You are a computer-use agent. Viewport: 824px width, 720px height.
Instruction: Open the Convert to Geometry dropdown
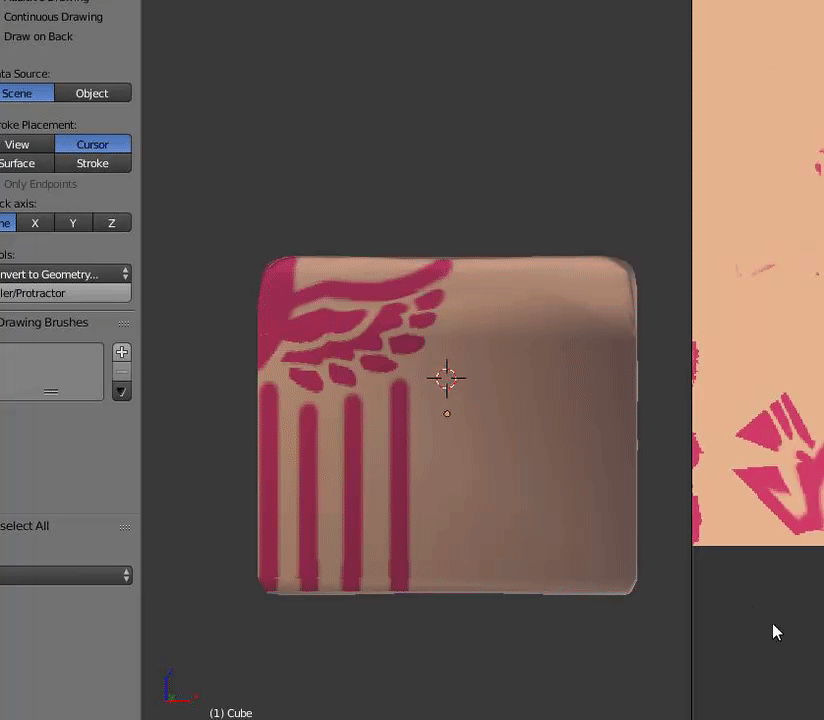coord(65,274)
